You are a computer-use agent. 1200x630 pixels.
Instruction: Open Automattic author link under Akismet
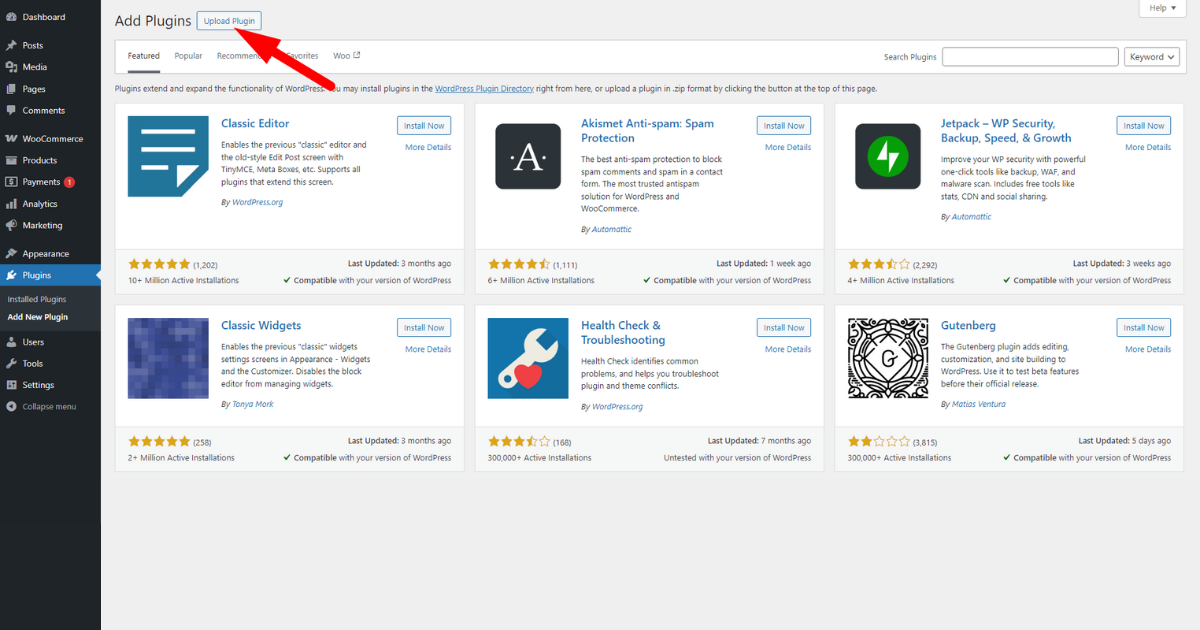(611, 229)
